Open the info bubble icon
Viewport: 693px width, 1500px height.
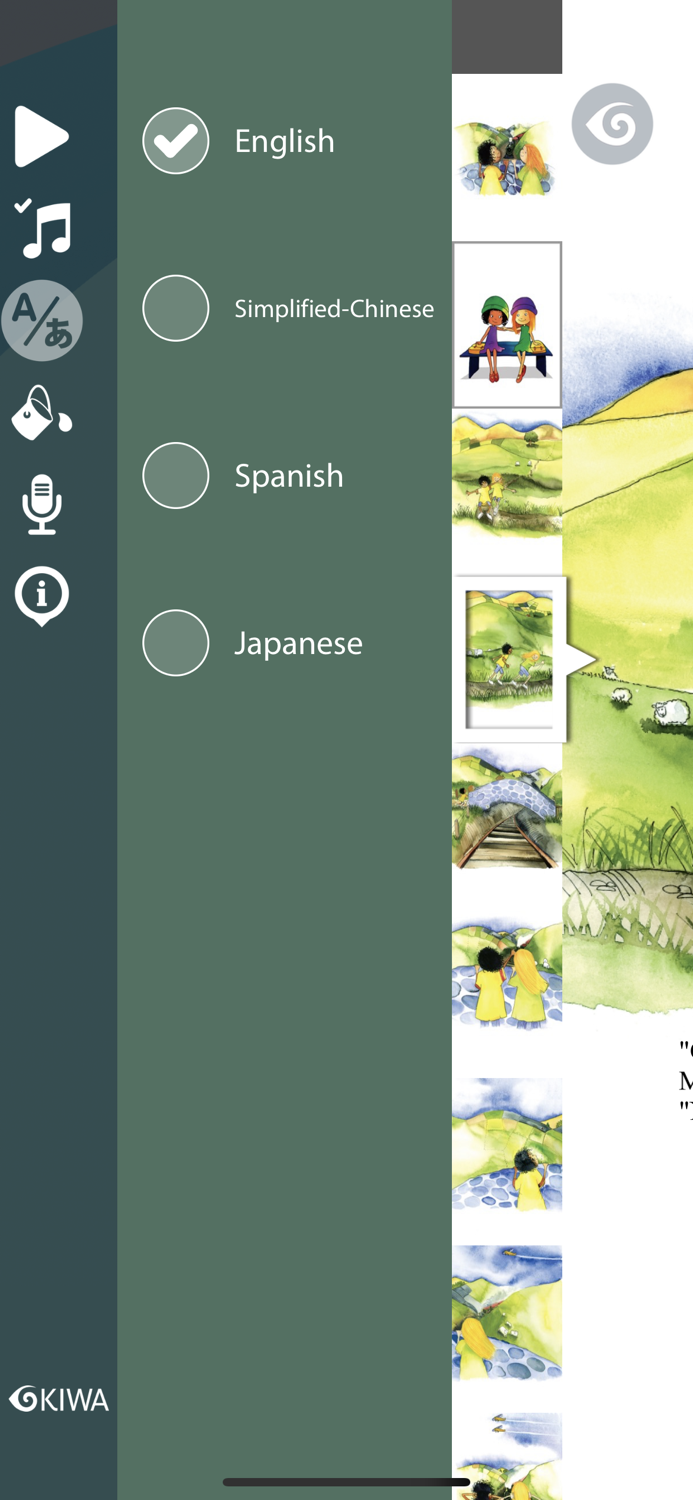pyautogui.click(x=42, y=597)
